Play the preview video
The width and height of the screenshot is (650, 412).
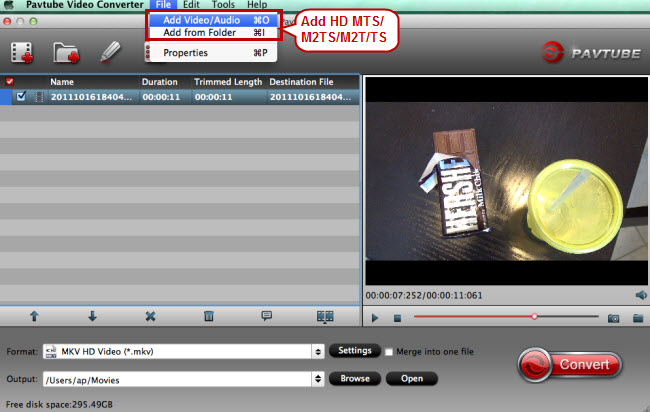375,318
